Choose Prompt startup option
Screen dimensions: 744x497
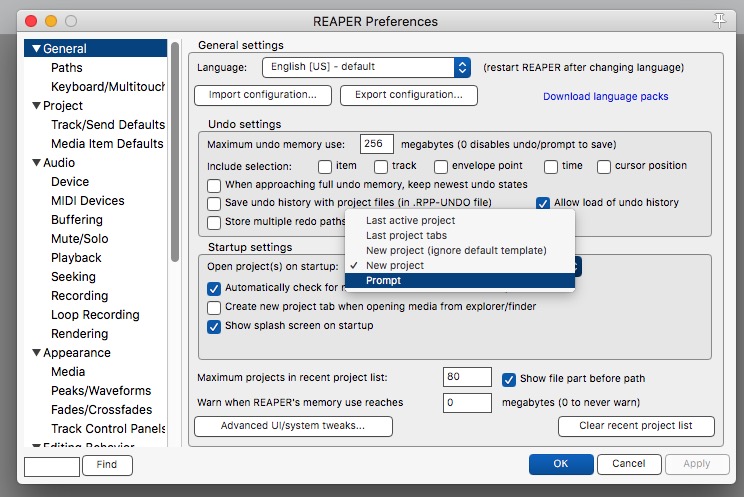[x=460, y=281]
